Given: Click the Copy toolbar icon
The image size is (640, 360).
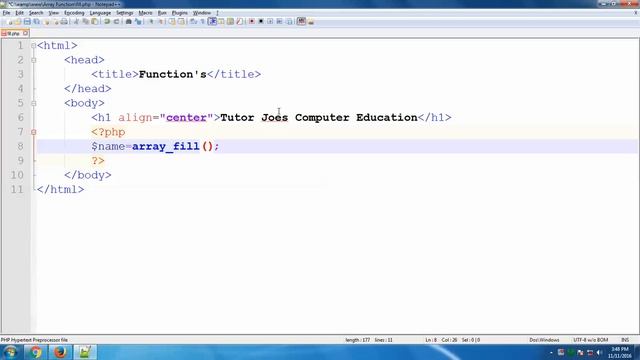Looking at the screenshot, I should click(x=85, y=21).
